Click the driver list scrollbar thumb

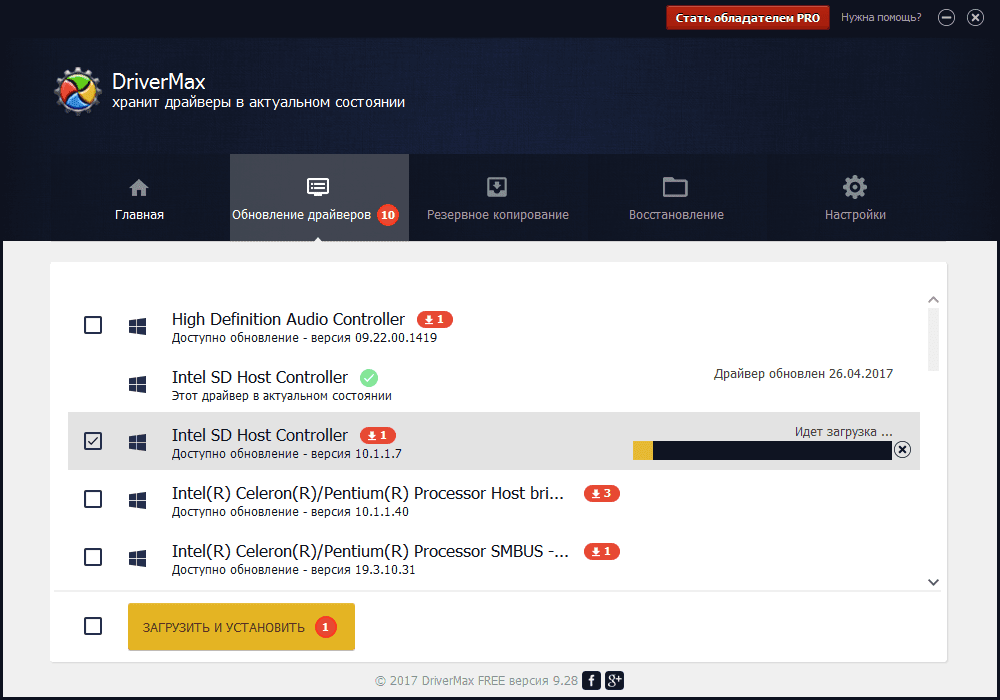[933, 339]
